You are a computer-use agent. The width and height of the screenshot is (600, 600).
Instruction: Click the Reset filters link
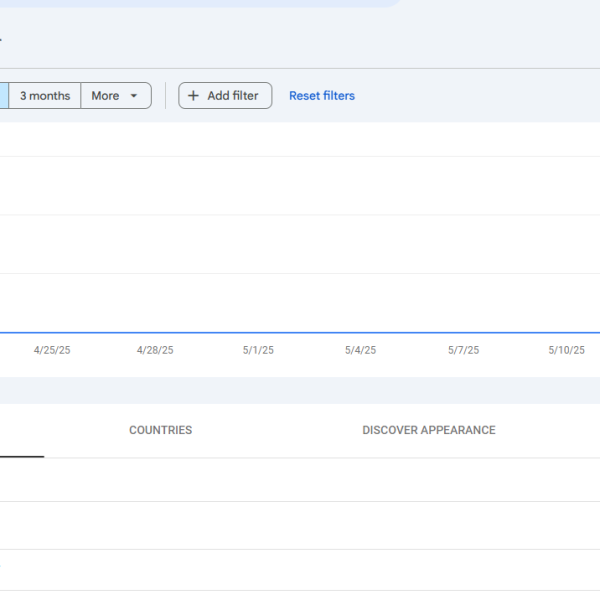pyautogui.click(x=321, y=96)
